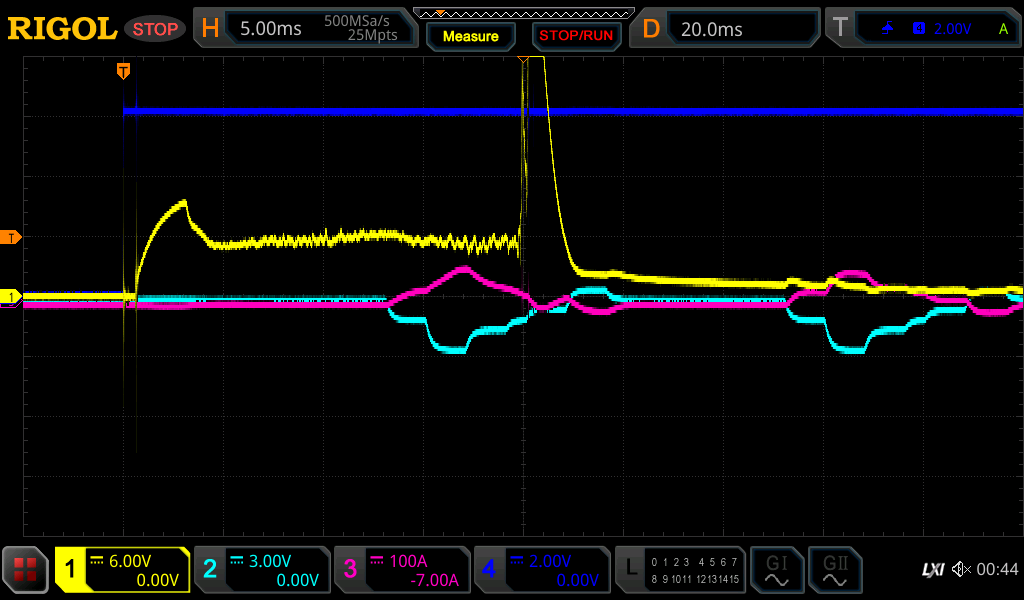
Task: Toggle channel 2 with 3.00V scale
Action: pyautogui.click(x=262, y=570)
